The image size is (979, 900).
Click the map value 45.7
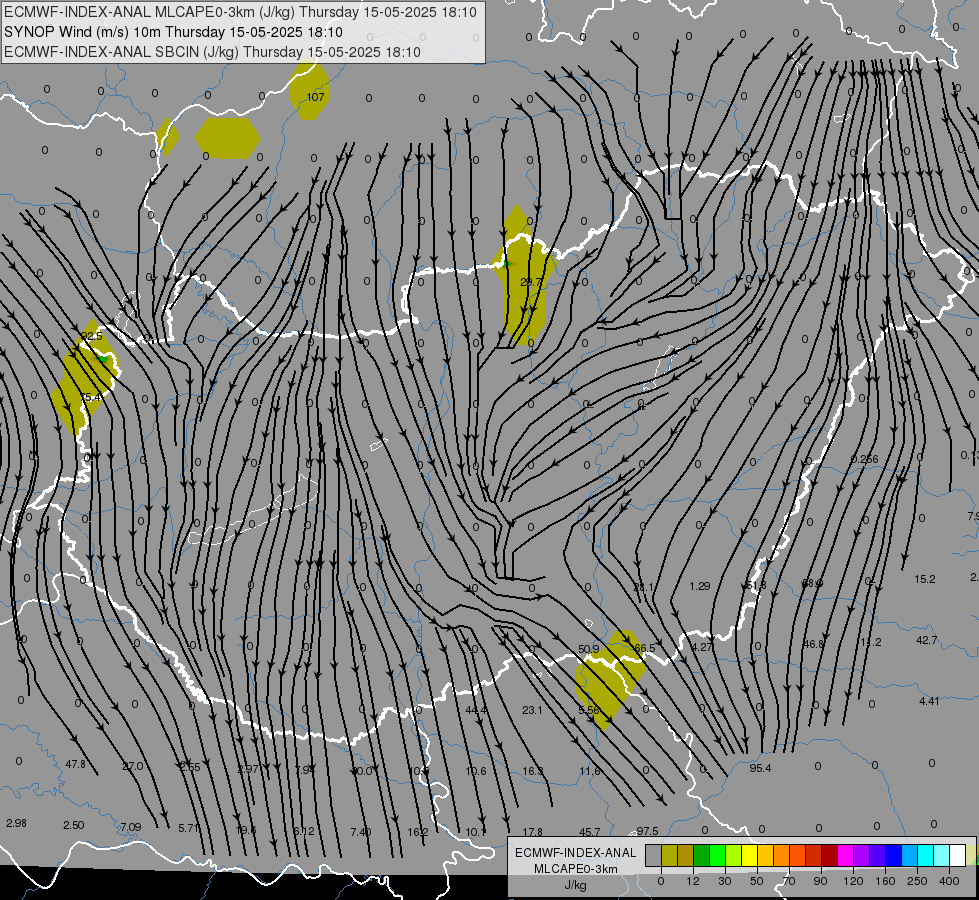coord(589,832)
